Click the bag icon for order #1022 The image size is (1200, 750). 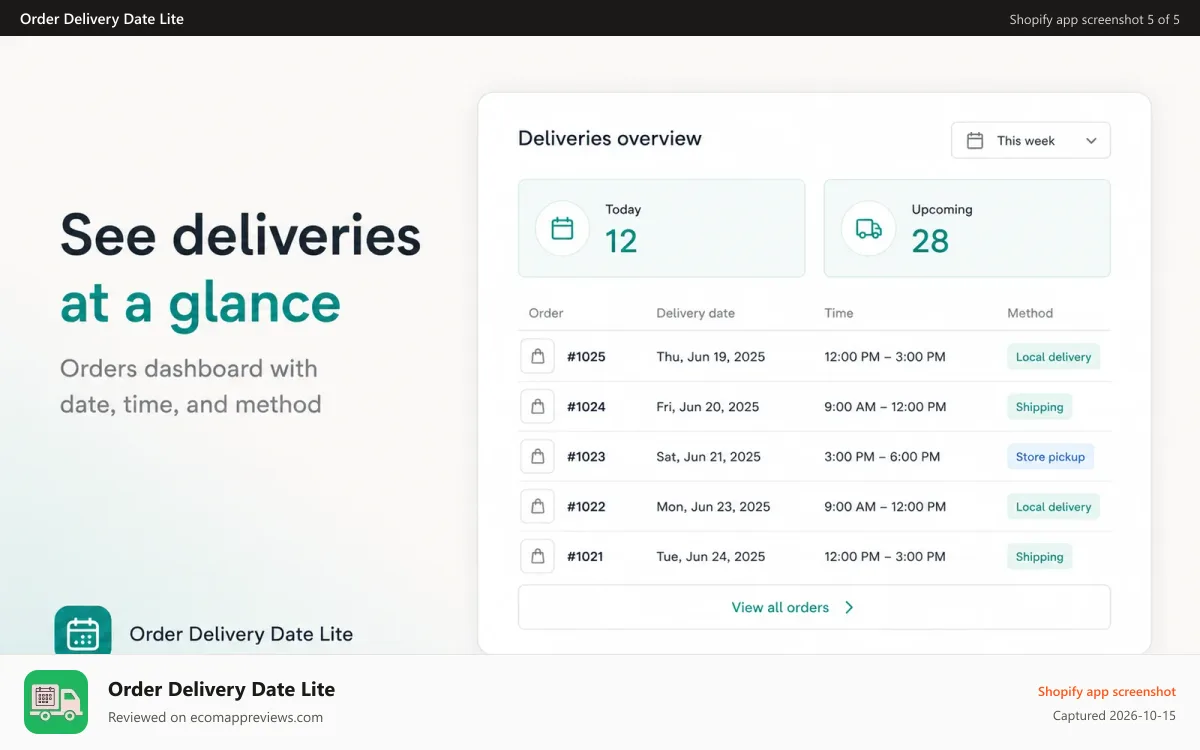537,506
